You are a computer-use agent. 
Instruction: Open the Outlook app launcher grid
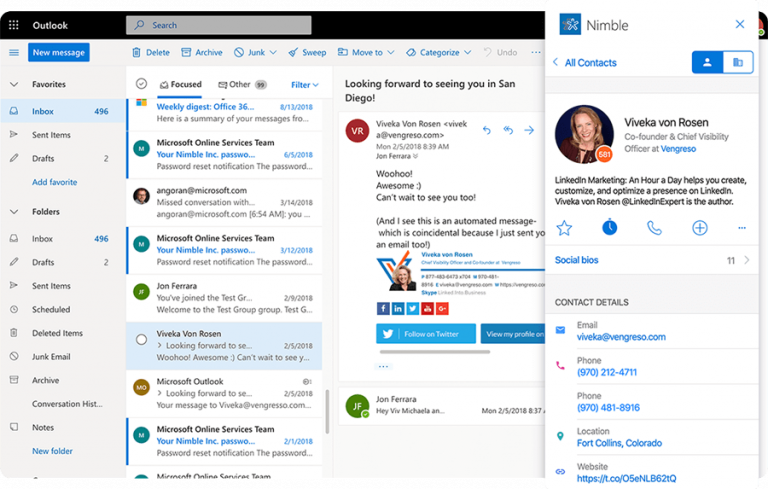(x=14, y=25)
